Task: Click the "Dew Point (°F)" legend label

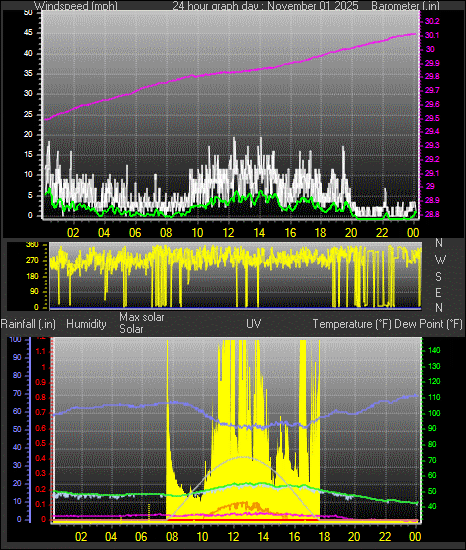Action: (428, 324)
